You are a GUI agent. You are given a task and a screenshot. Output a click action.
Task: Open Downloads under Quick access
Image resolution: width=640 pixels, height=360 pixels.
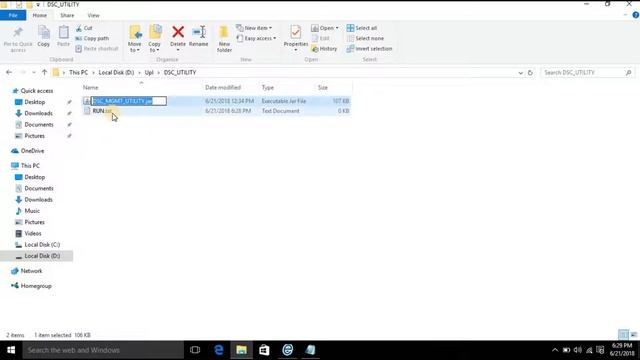[x=38, y=113]
